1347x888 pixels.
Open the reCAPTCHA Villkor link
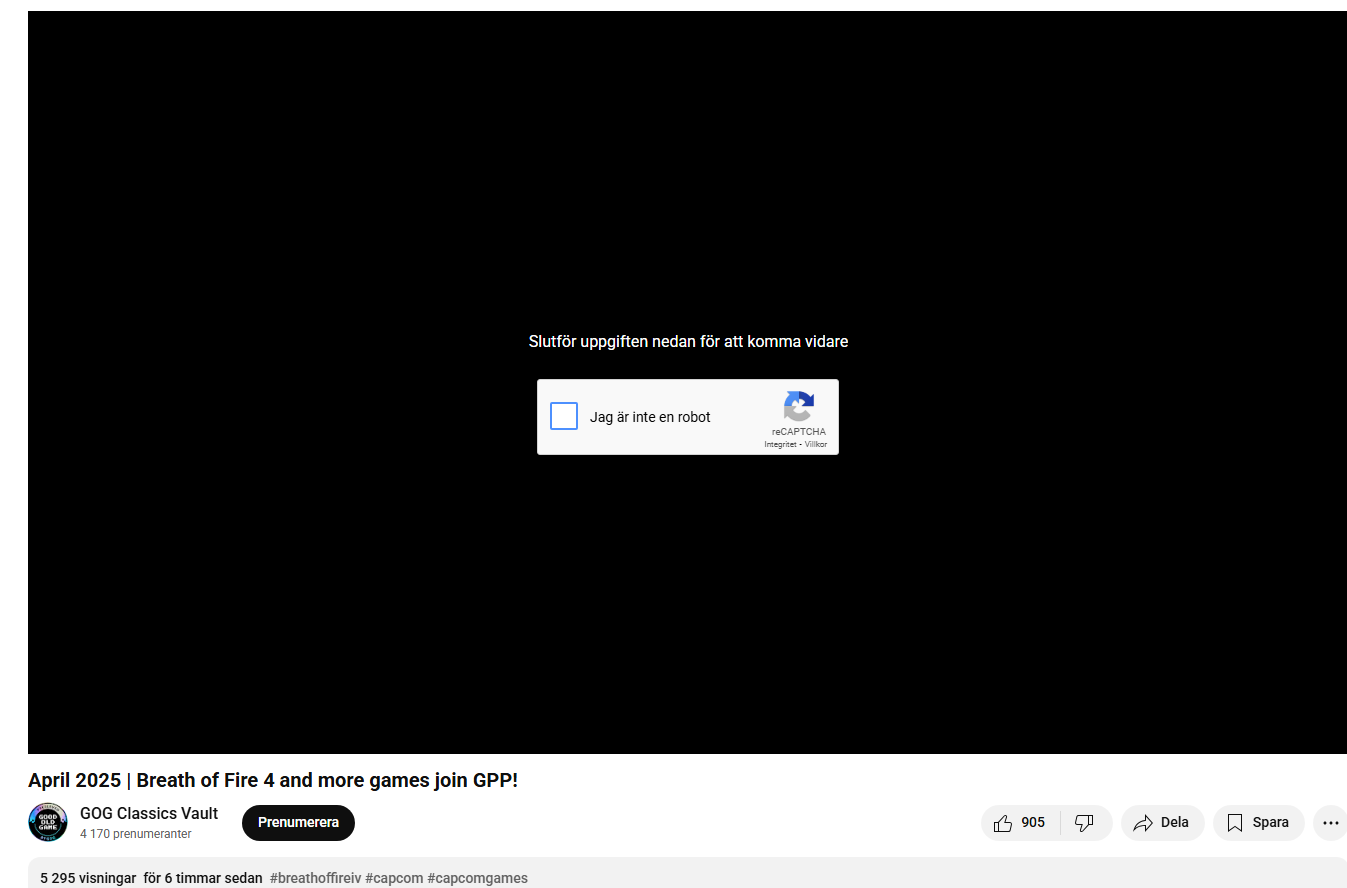(x=816, y=444)
